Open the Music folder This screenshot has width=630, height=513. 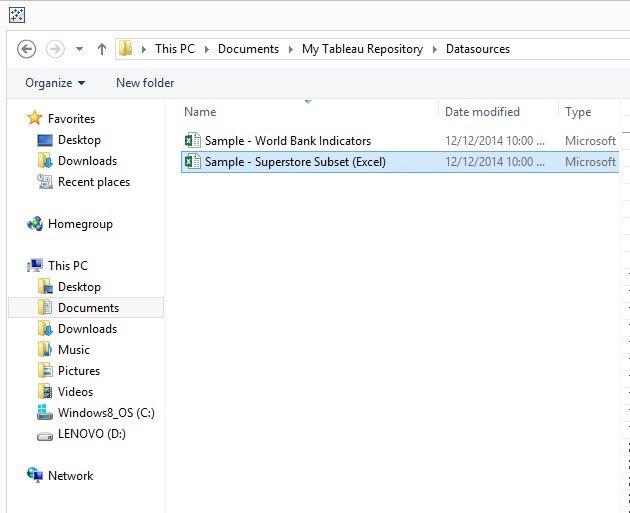74,349
